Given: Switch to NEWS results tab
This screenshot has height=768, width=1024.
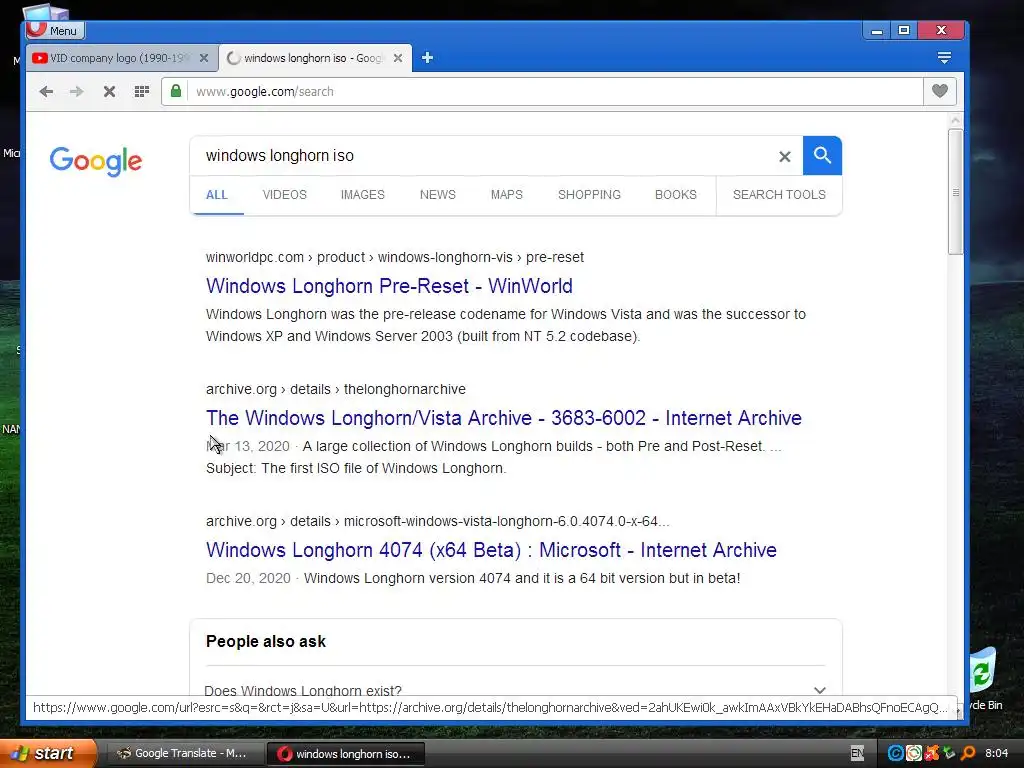Looking at the screenshot, I should [x=438, y=195].
